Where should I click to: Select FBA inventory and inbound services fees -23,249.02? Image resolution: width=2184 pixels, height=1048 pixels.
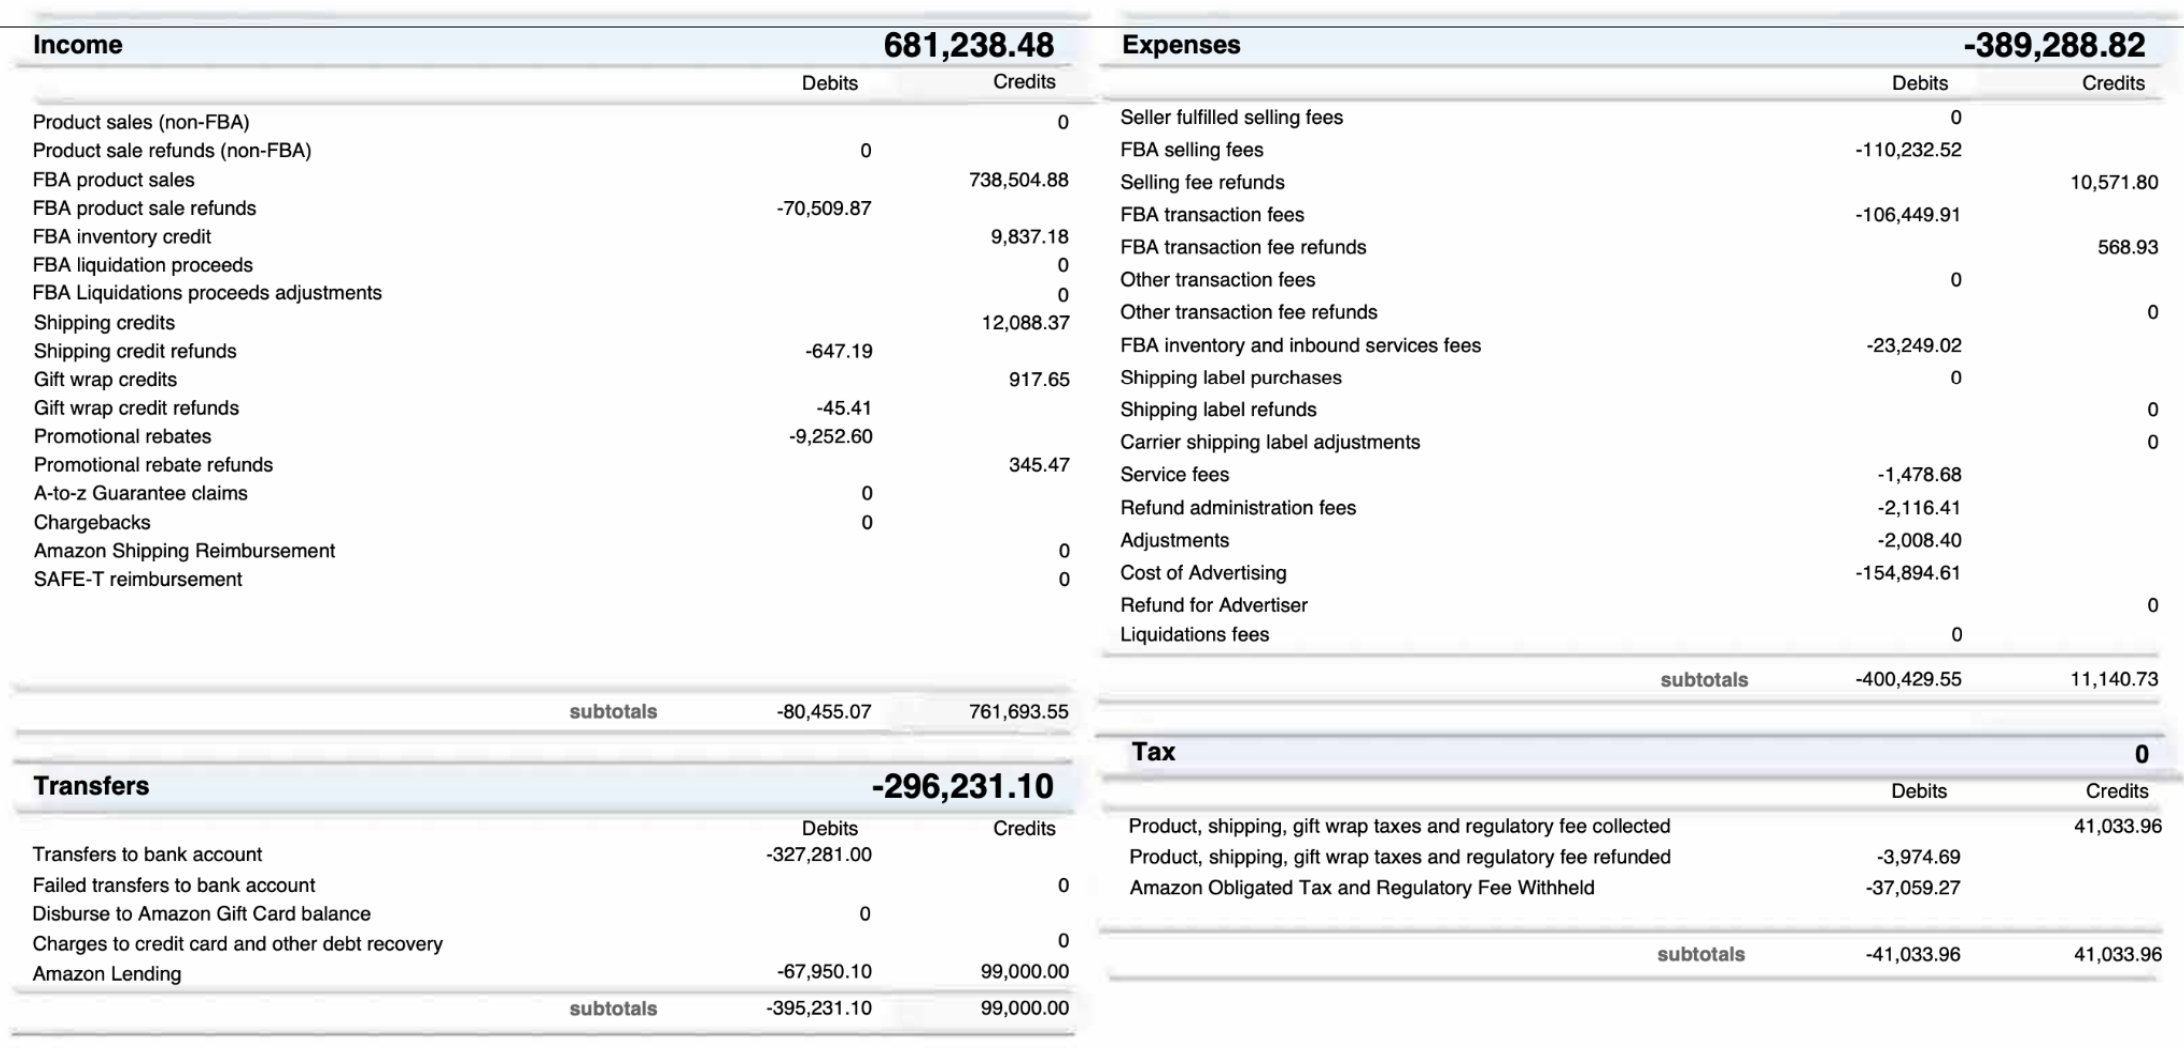point(1913,346)
